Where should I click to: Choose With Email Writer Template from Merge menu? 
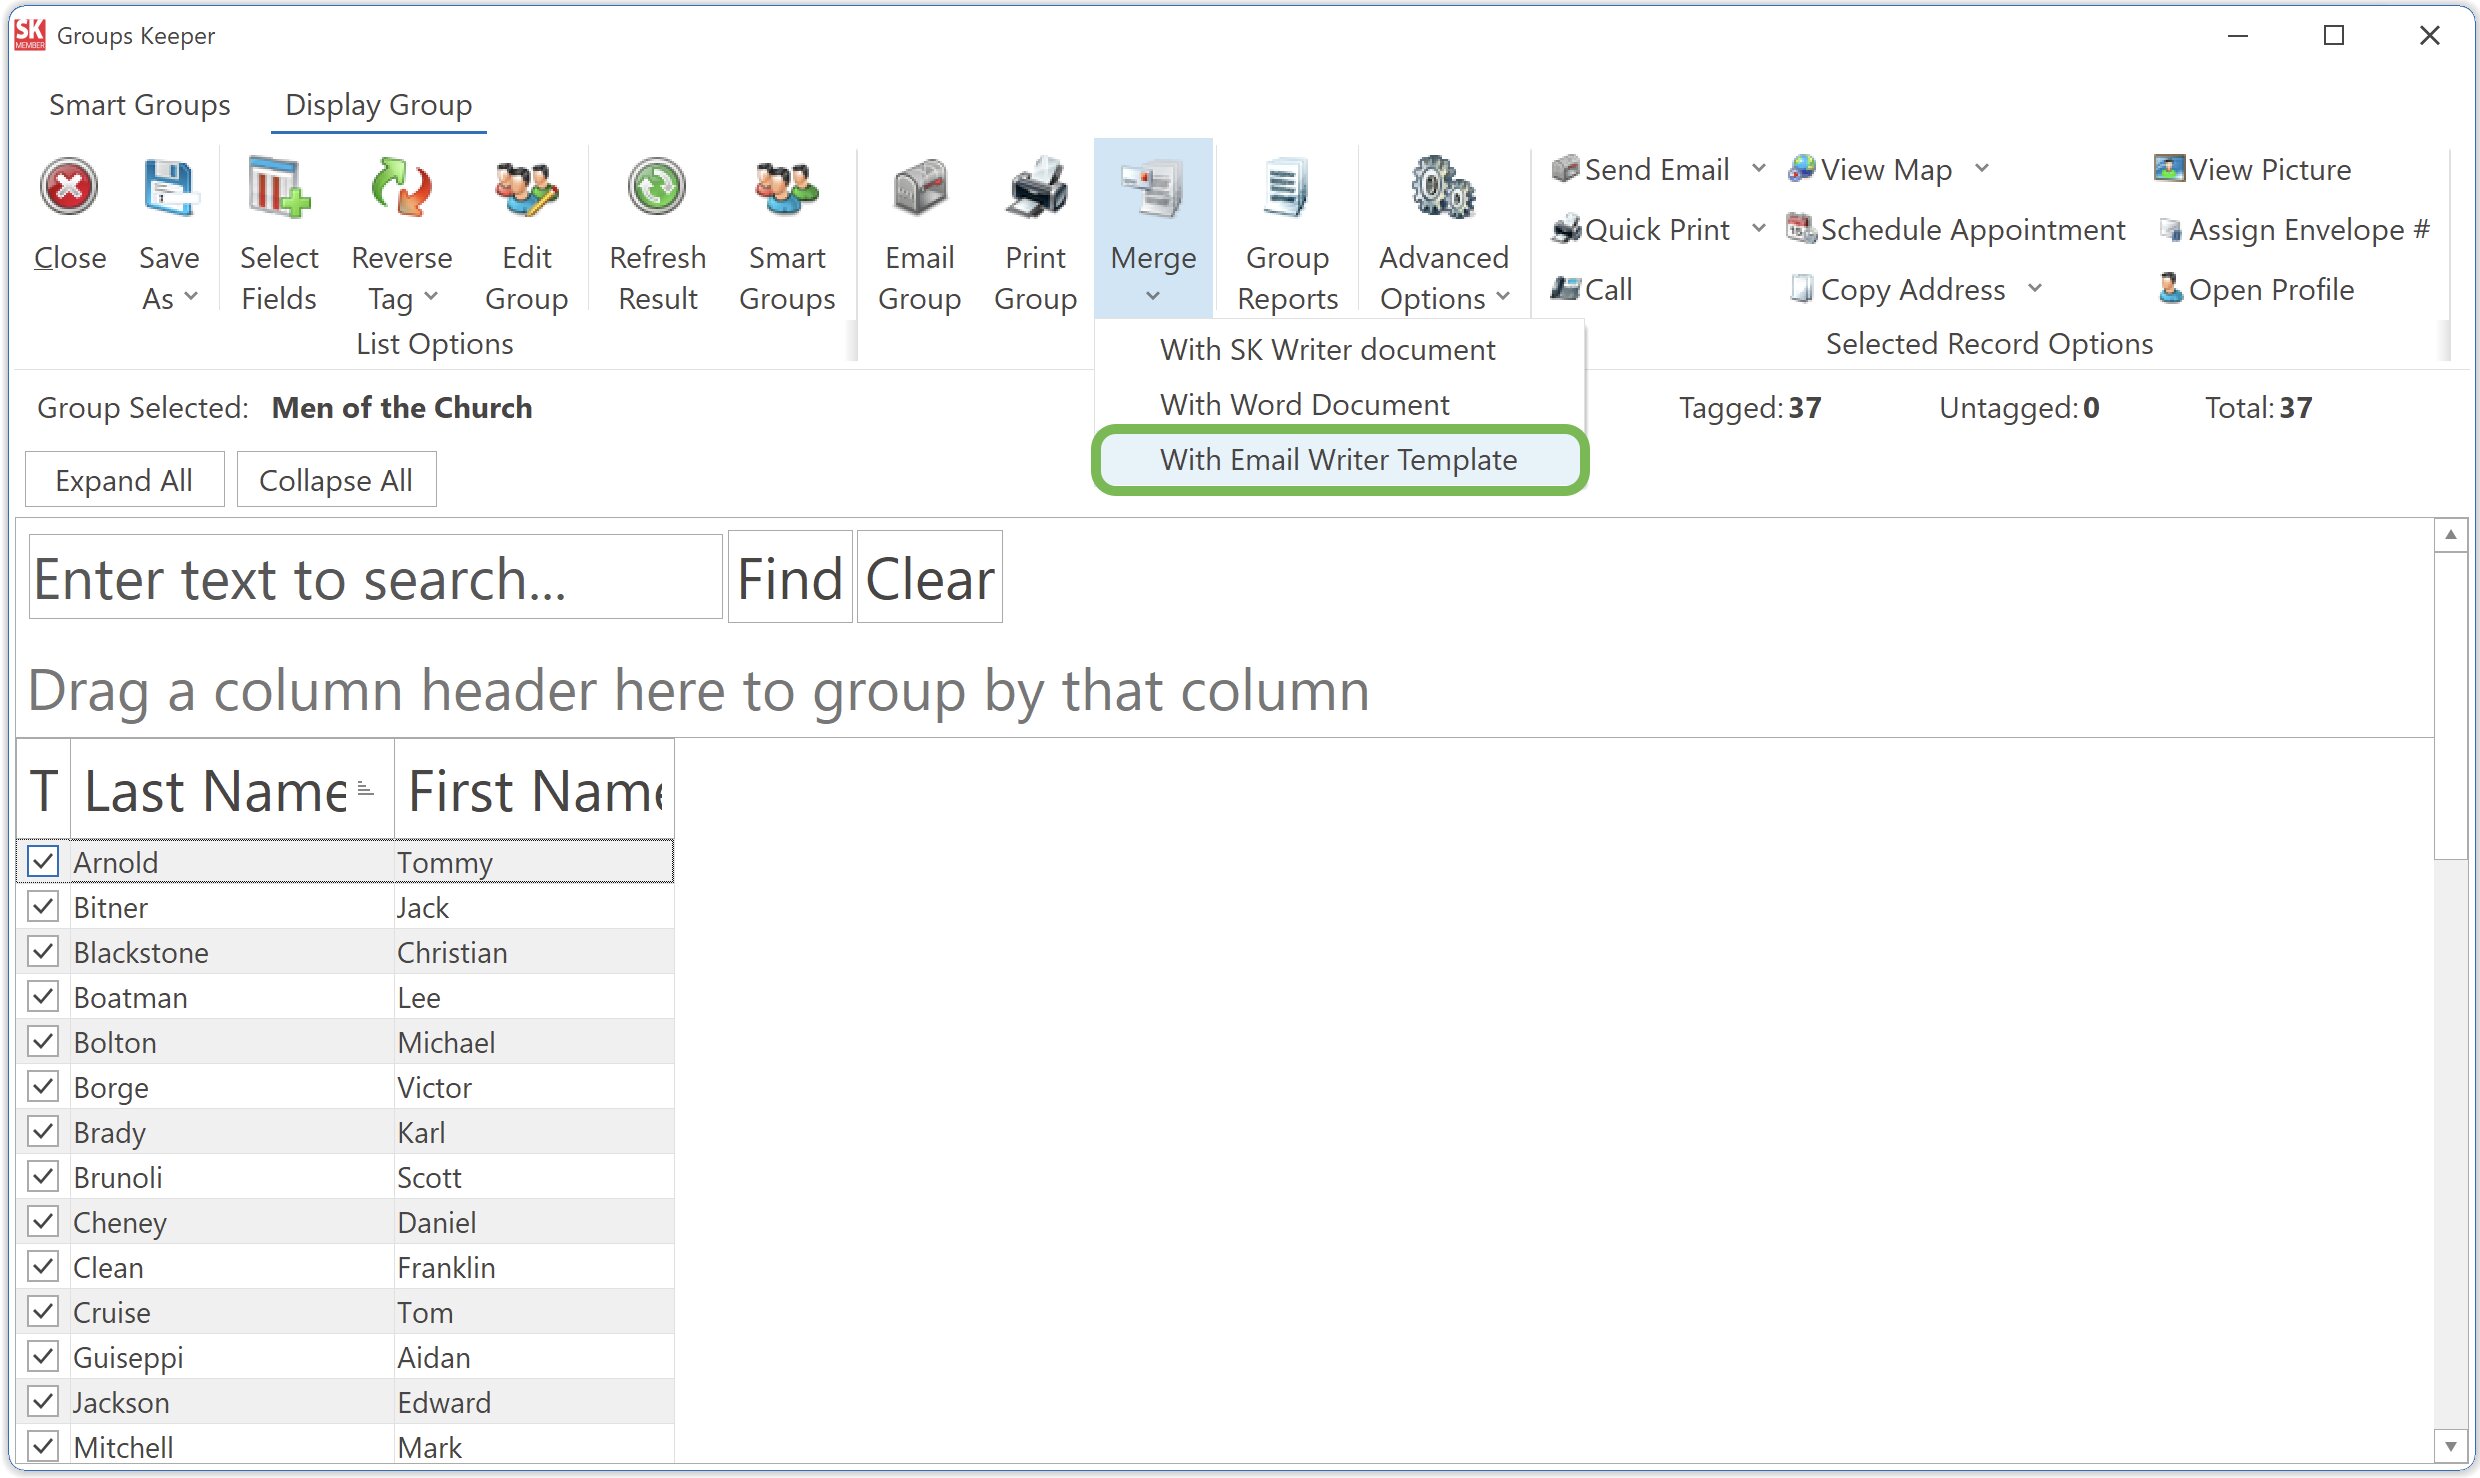point(1338,459)
